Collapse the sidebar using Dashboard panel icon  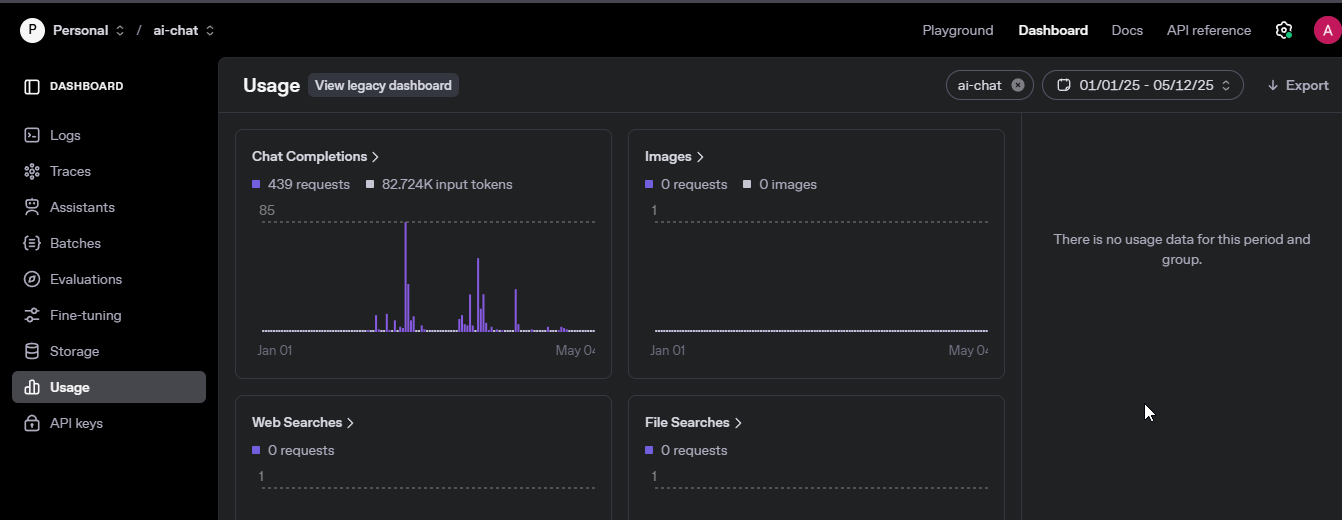(32, 87)
